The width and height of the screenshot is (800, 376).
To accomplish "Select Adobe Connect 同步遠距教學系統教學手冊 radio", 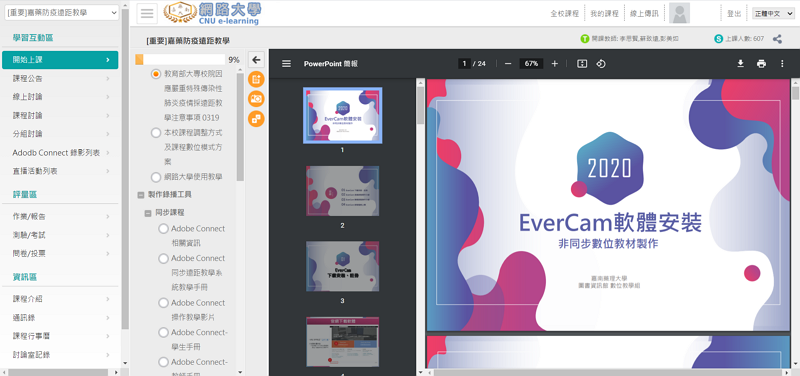I will [x=163, y=258].
